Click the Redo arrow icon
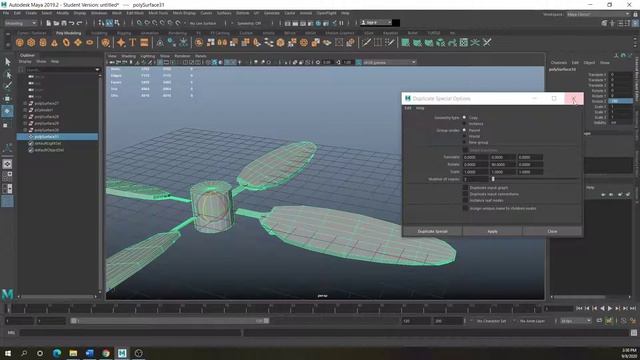The width and height of the screenshot is (640, 360). [80, 23]
